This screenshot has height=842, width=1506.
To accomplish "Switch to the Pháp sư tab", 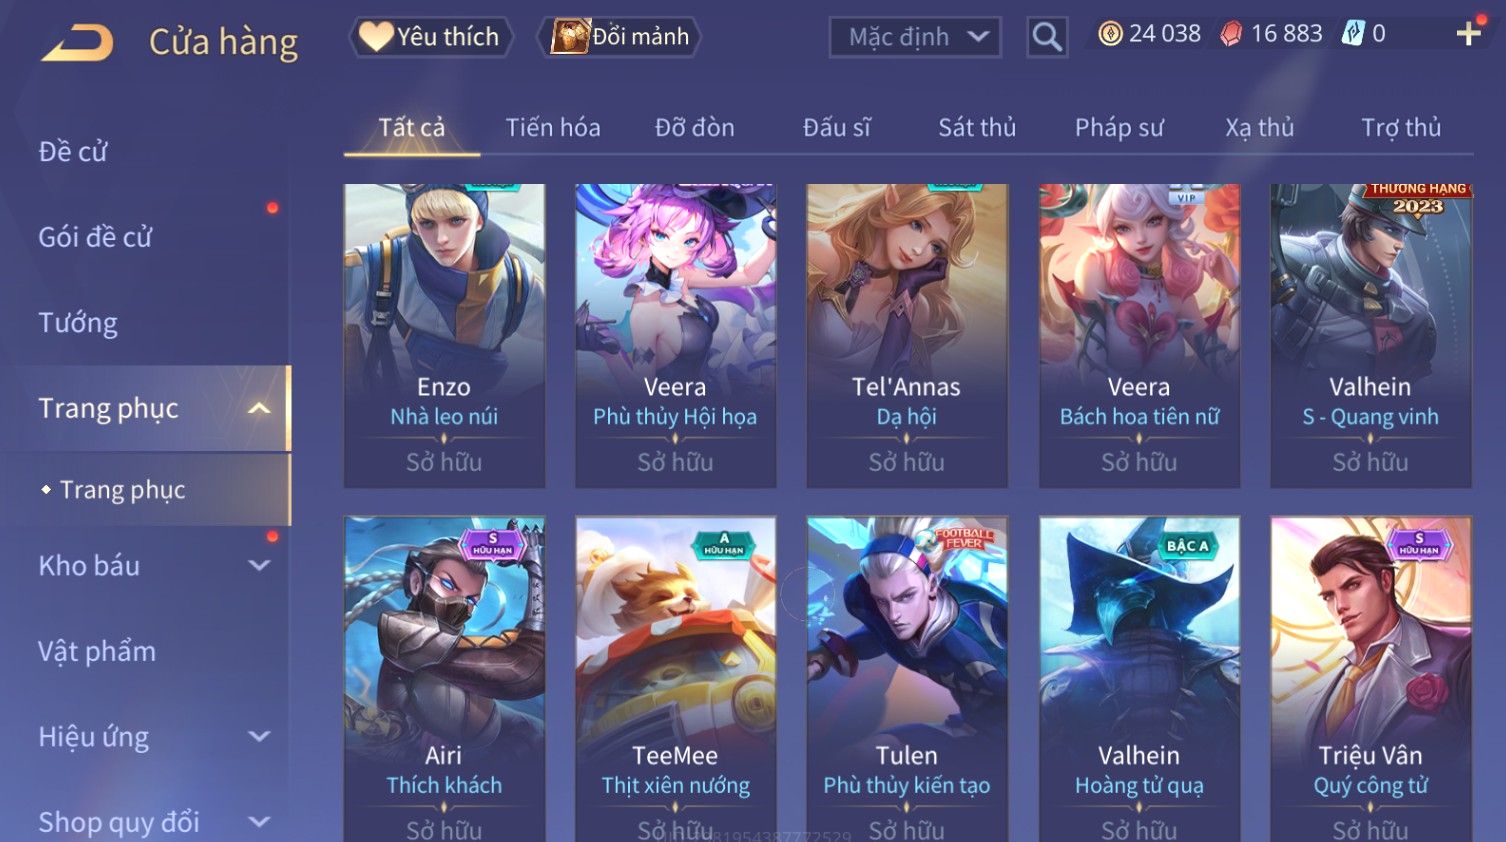I will pos(1119,128).
